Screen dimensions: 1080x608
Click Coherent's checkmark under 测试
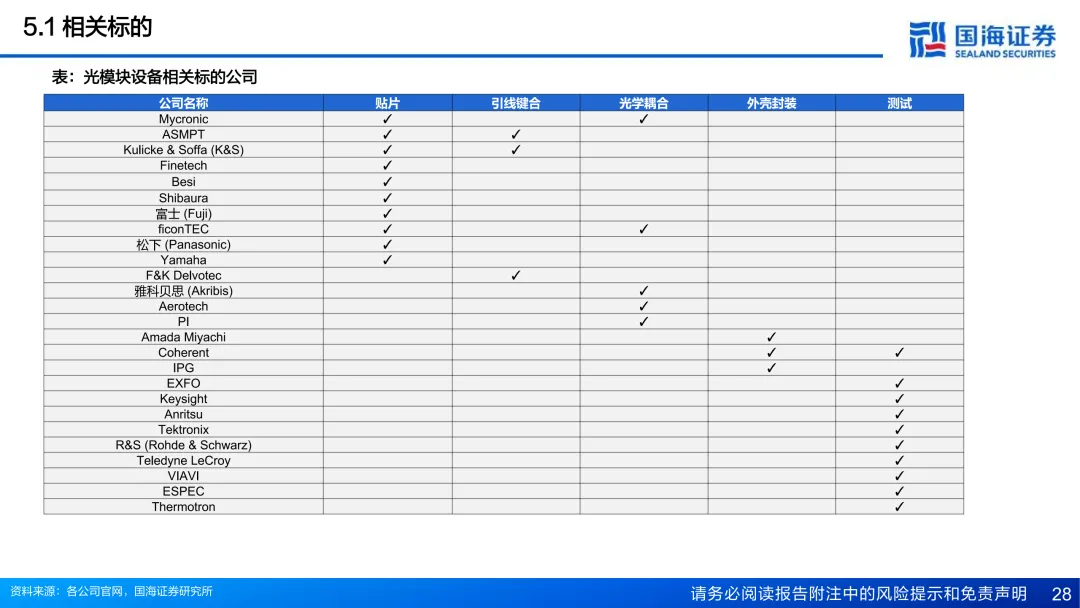900,353
